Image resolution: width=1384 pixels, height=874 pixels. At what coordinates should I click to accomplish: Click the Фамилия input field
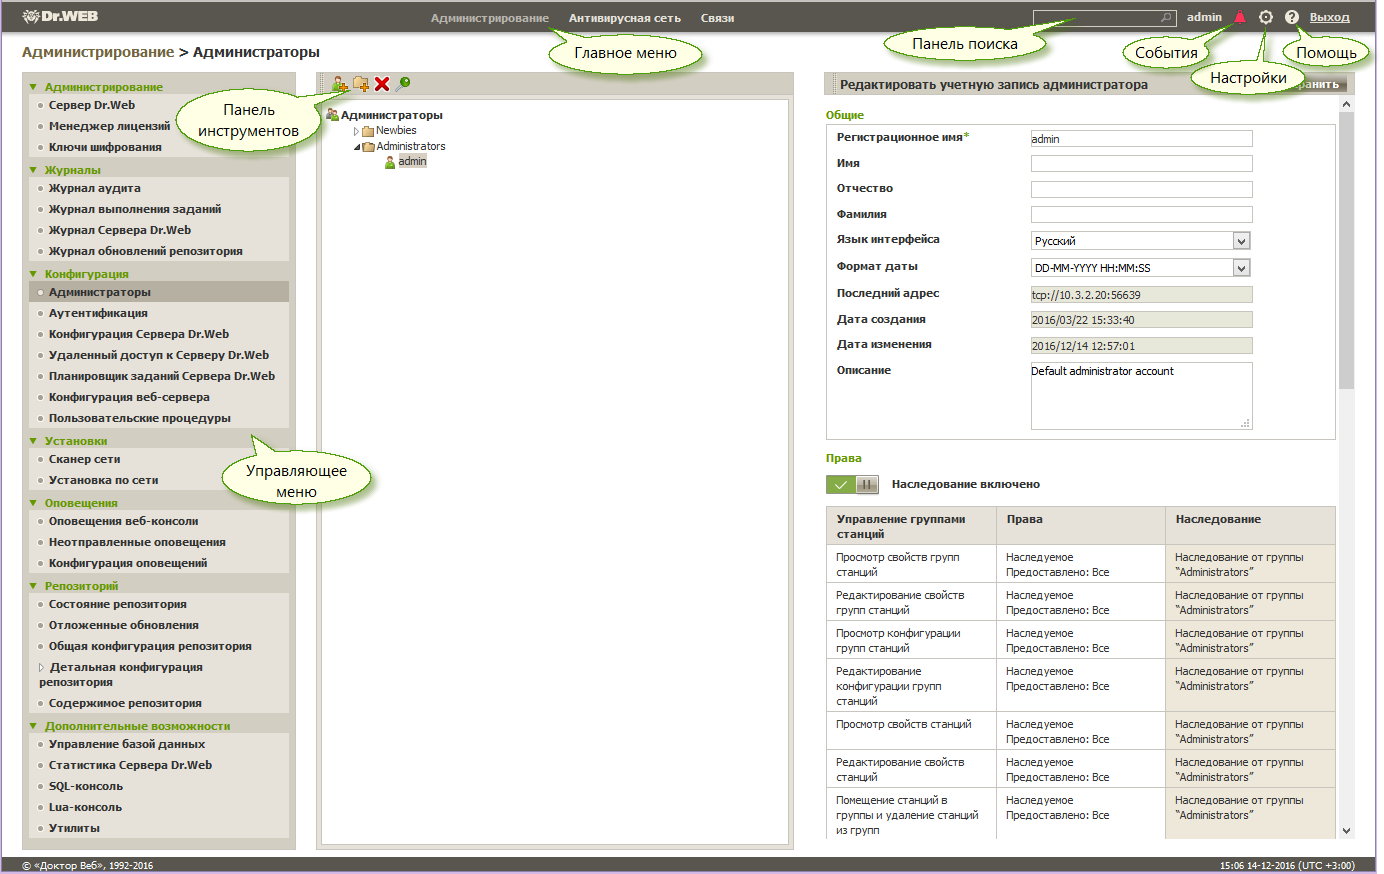click(x=1141, y=215)
